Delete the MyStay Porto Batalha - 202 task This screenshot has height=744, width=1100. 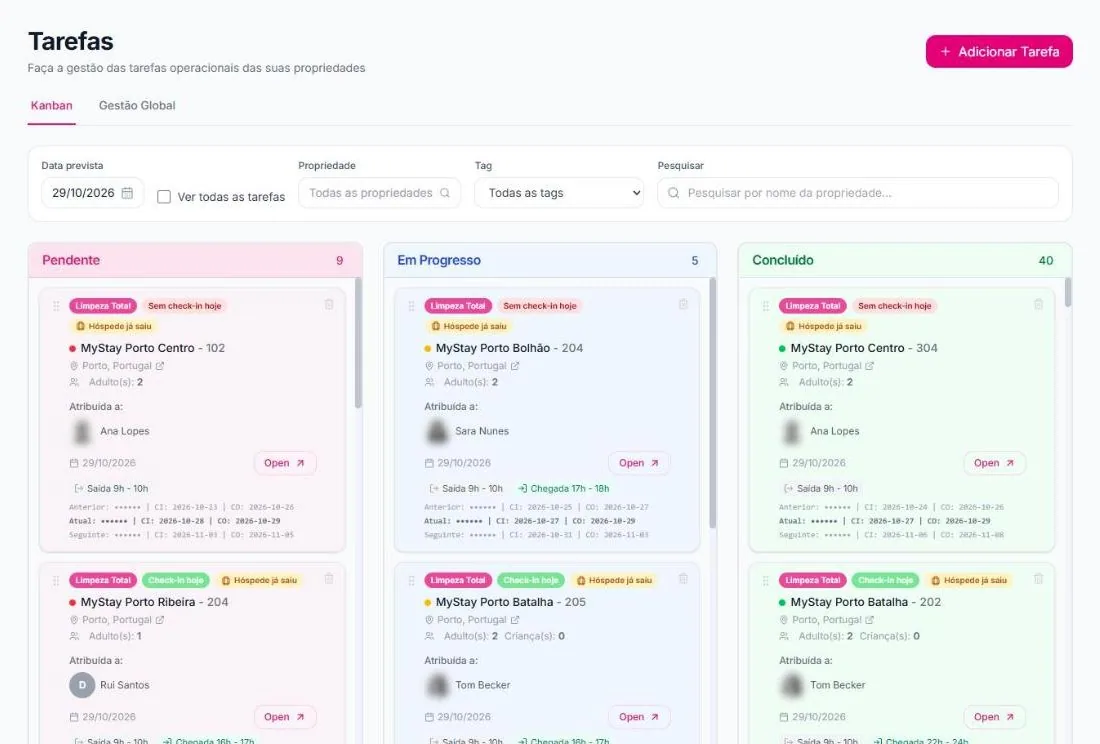pos(1038,579)
